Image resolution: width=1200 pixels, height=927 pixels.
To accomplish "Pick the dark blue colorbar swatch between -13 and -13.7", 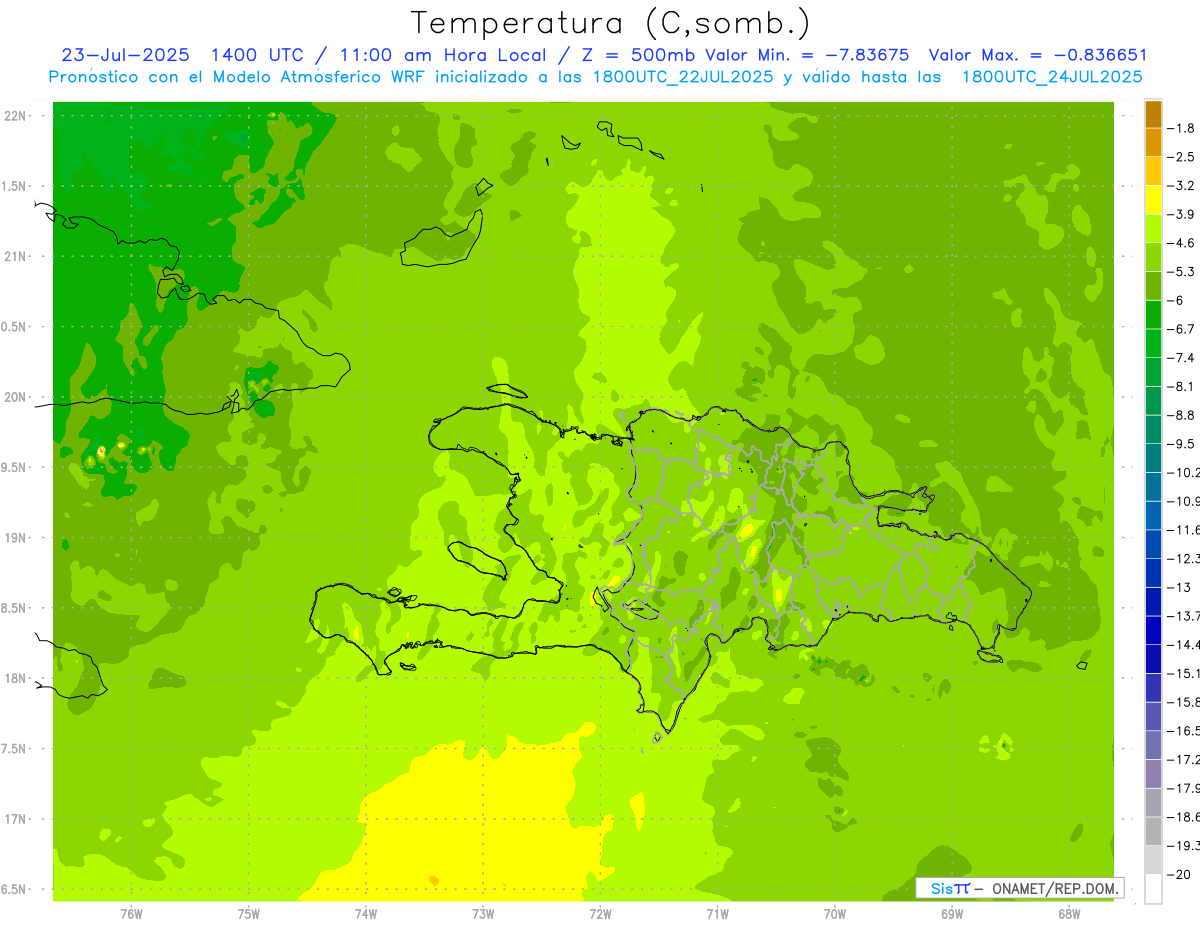I will [1153, 602].
